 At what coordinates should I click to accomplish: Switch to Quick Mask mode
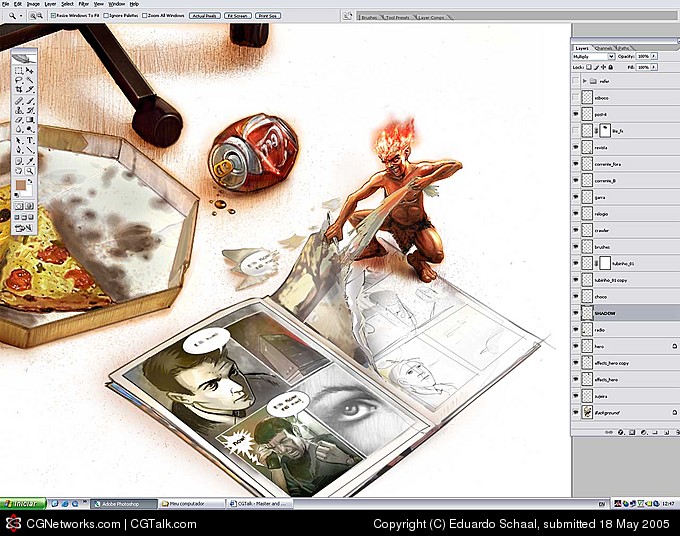click(30, 206)
